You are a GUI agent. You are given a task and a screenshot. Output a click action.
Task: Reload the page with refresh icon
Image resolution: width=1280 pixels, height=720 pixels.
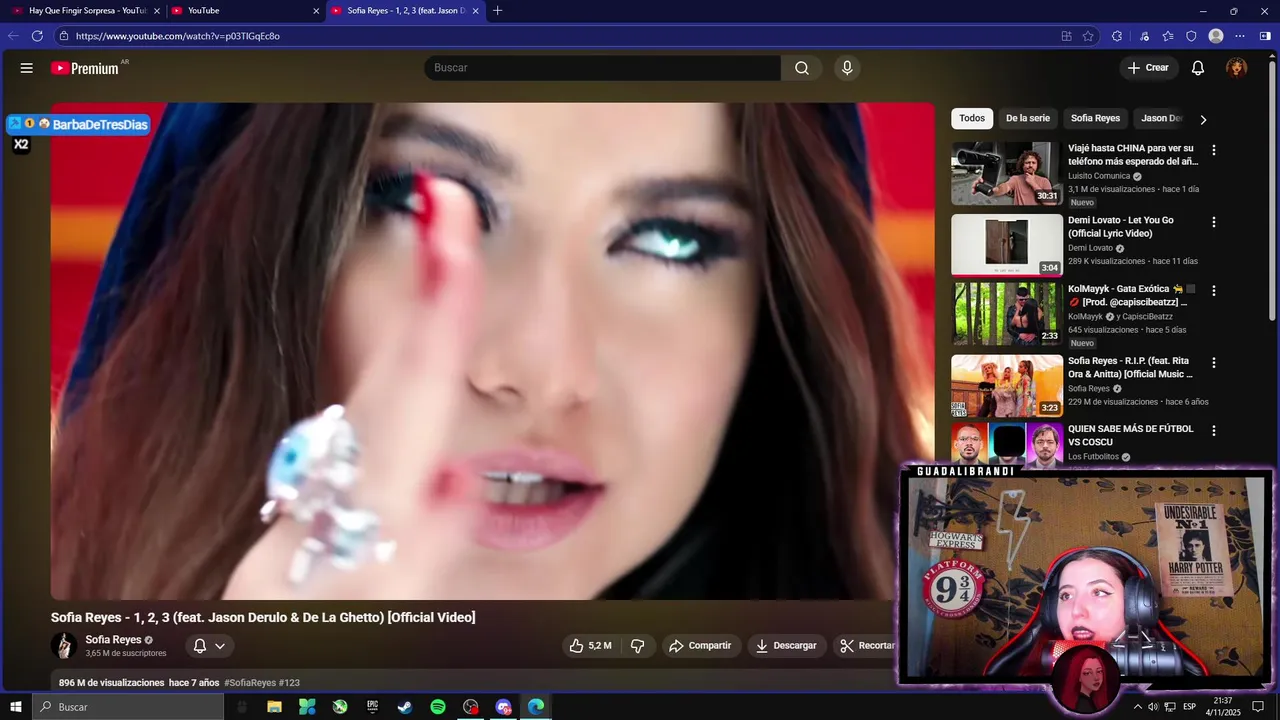(x=37, y=36)
